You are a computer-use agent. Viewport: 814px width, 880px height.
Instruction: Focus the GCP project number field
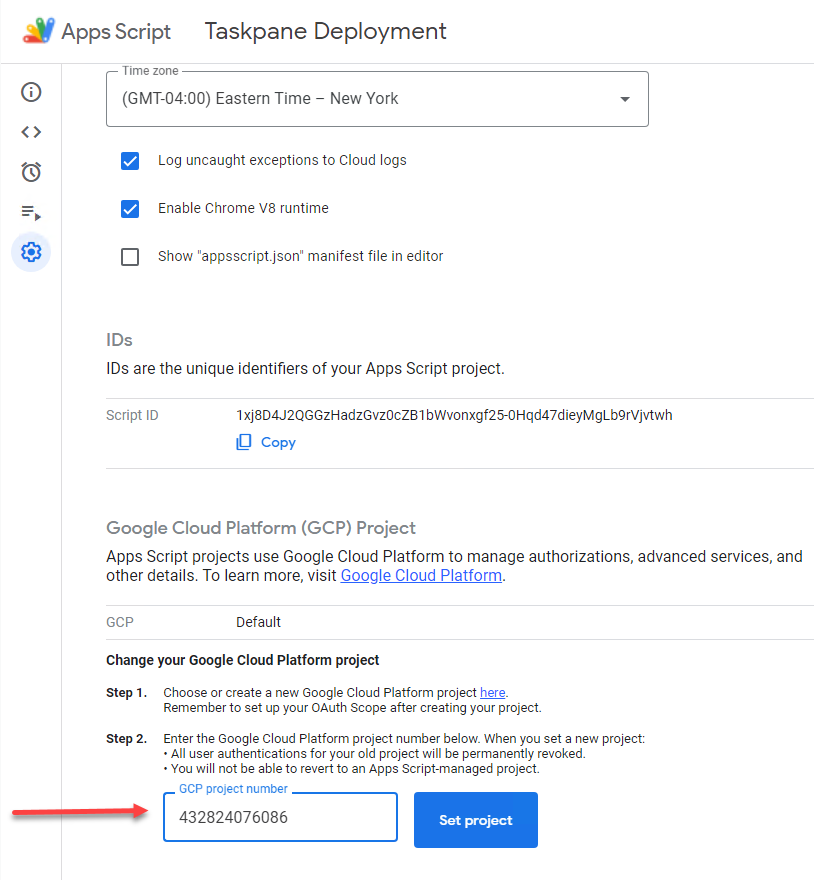click(x=280, y=817)
